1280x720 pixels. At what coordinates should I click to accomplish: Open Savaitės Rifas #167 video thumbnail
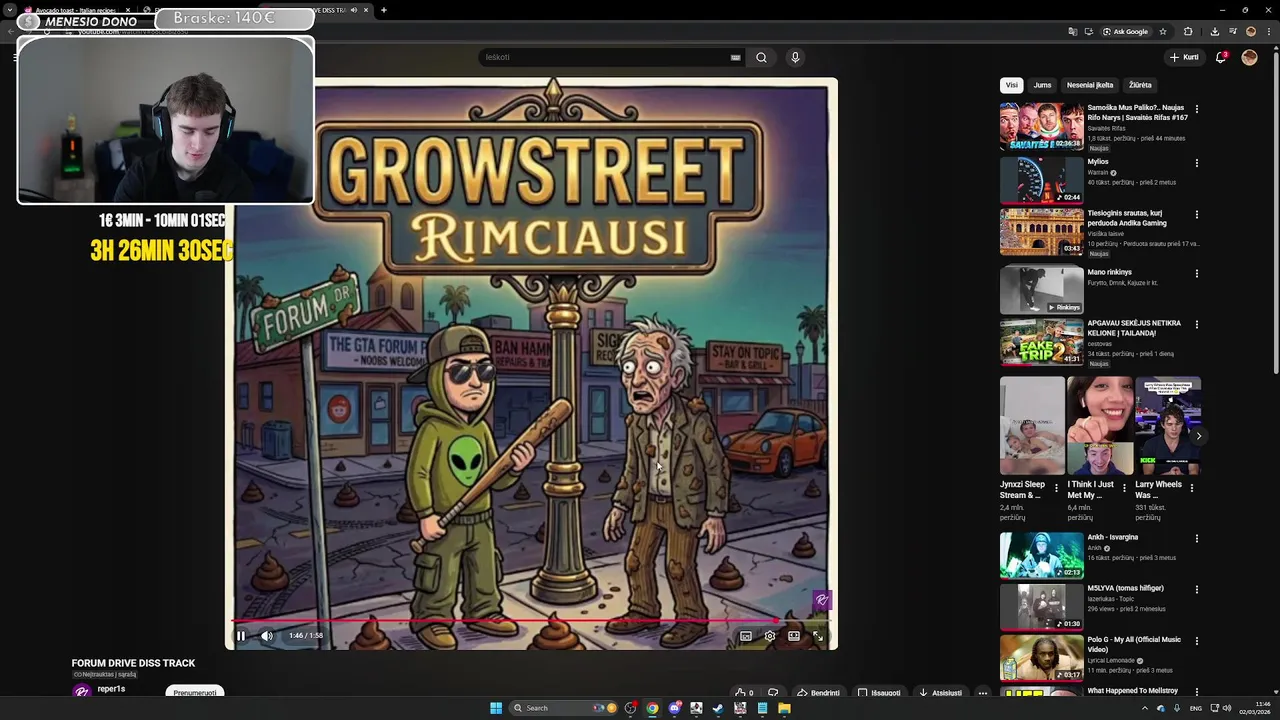(x=1041, y=126)
